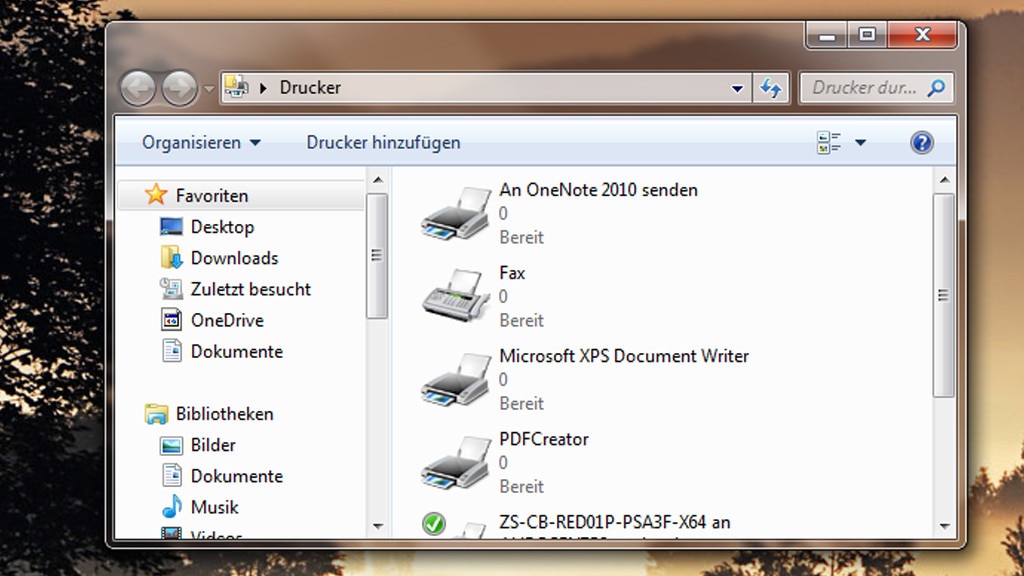
Task: Select Bibliotheken in the navigation pane
Action: (x=225, y=414)
